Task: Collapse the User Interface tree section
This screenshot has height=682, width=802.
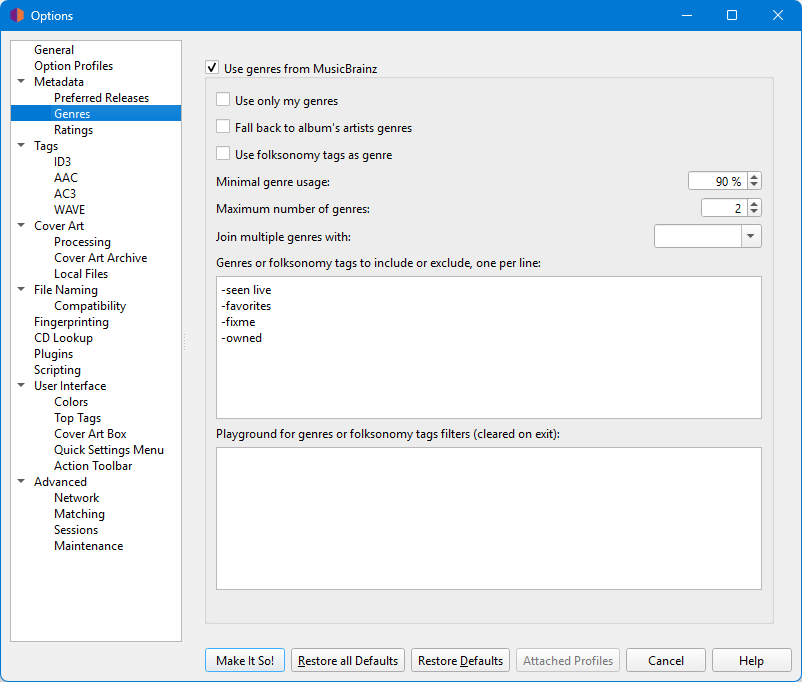Action: [22, 386]
